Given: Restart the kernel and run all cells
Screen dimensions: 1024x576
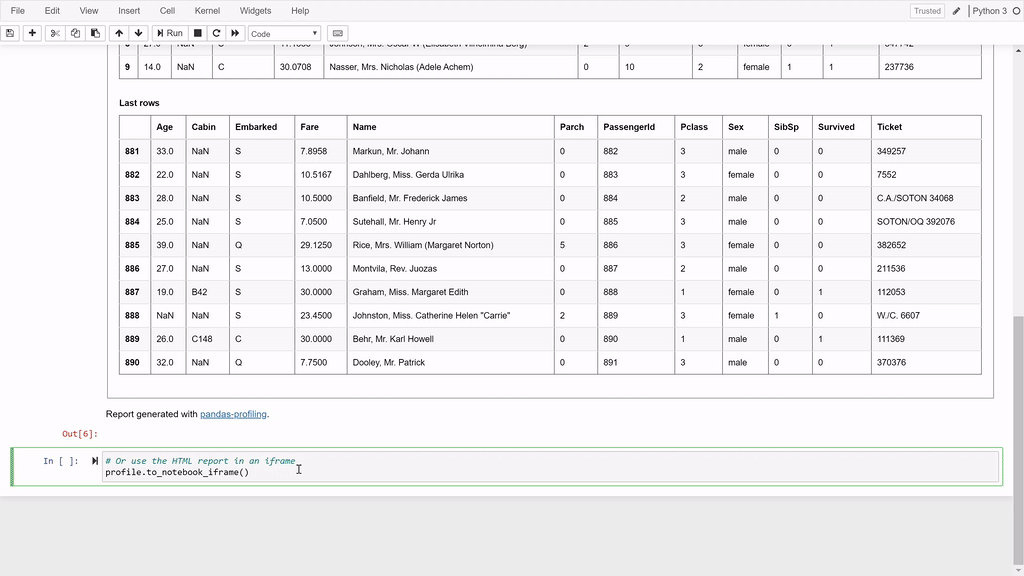Looking at the screenshot, I should tap(236, 32).
